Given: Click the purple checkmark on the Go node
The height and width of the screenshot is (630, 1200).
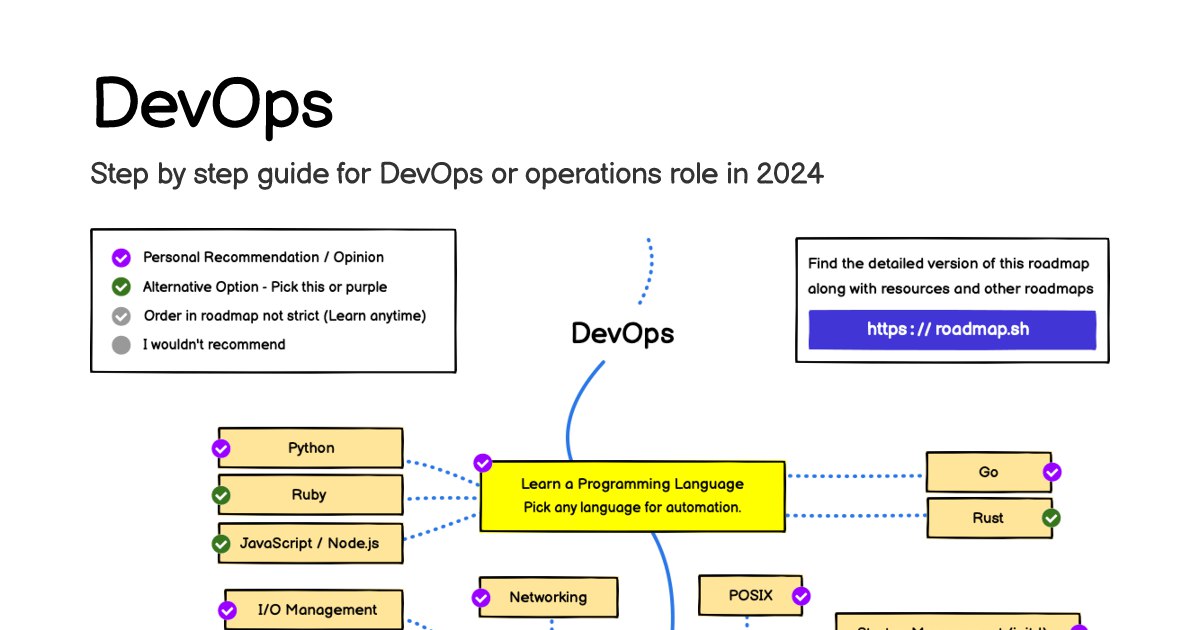Looking at the screenshot, I should click(1051, 472).
